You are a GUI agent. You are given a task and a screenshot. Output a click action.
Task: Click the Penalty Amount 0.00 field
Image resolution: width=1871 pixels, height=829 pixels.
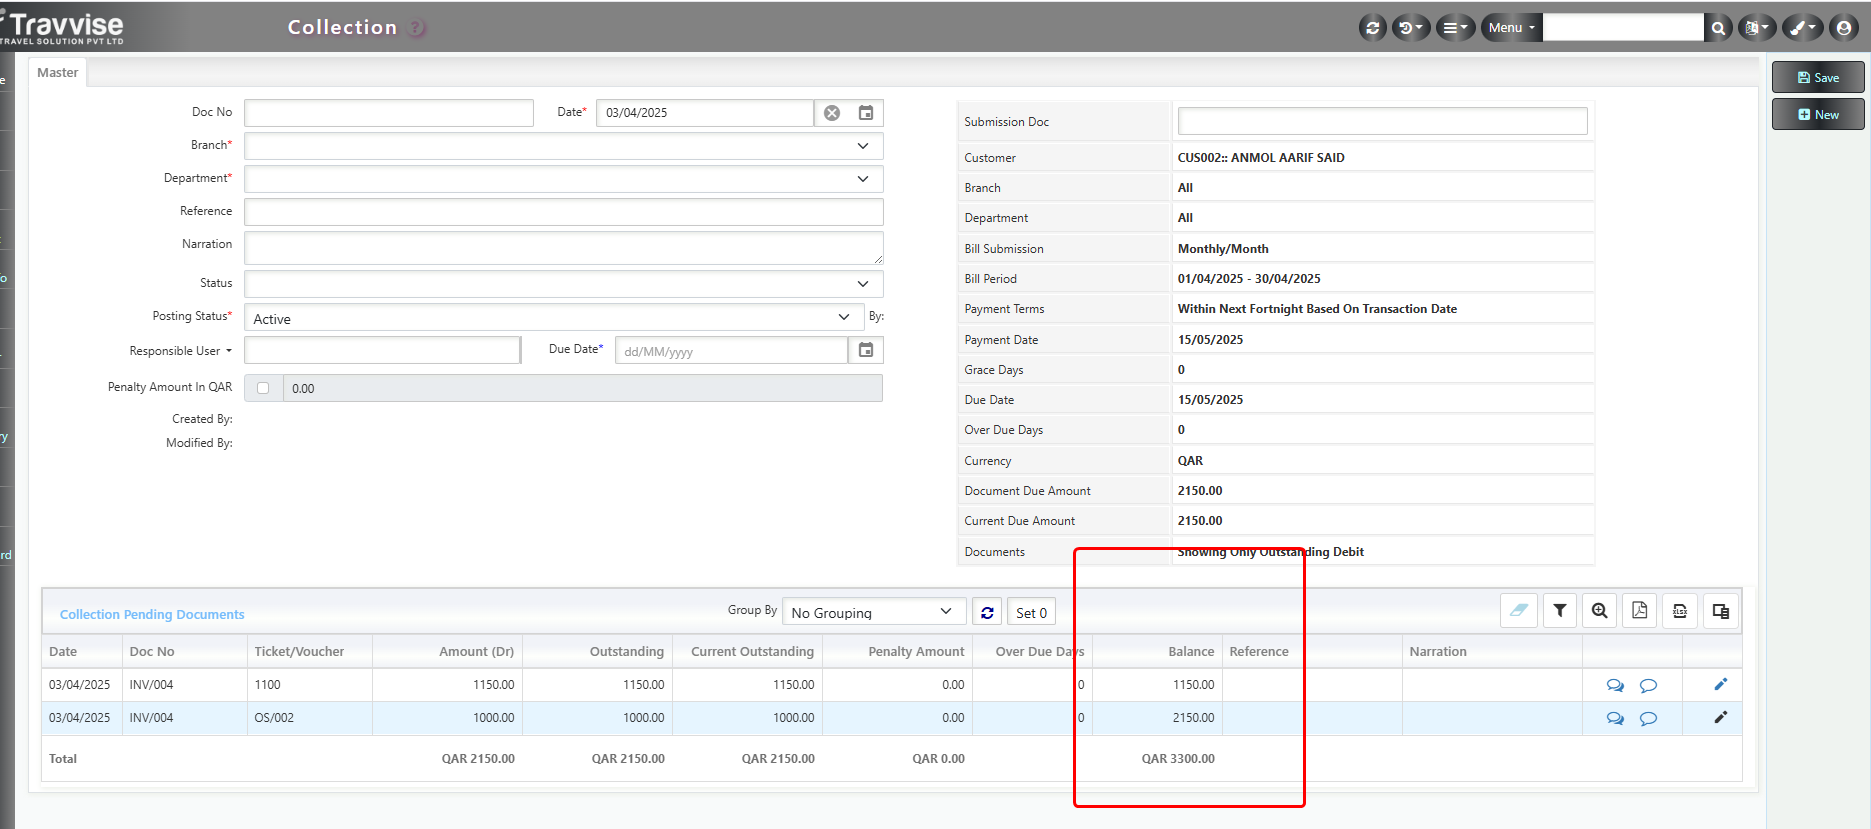click(x=583, y=388)
